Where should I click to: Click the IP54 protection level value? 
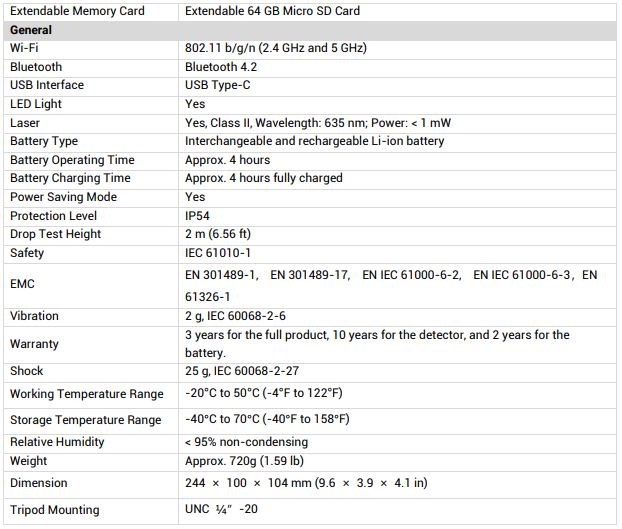click(199, 216)
